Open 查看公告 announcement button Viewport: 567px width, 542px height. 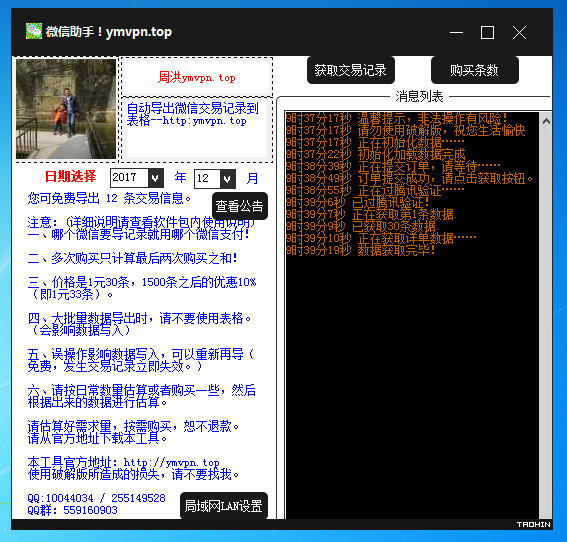coord(239,206)
